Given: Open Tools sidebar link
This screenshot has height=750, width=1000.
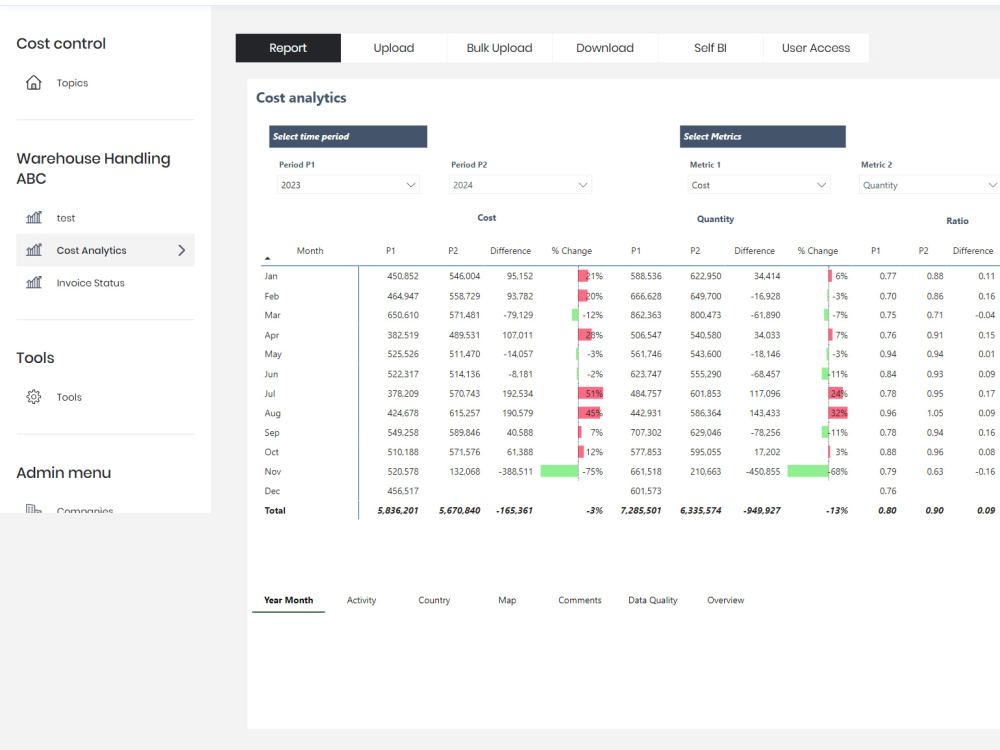Looking at the screenshot, I should [69, 397].
